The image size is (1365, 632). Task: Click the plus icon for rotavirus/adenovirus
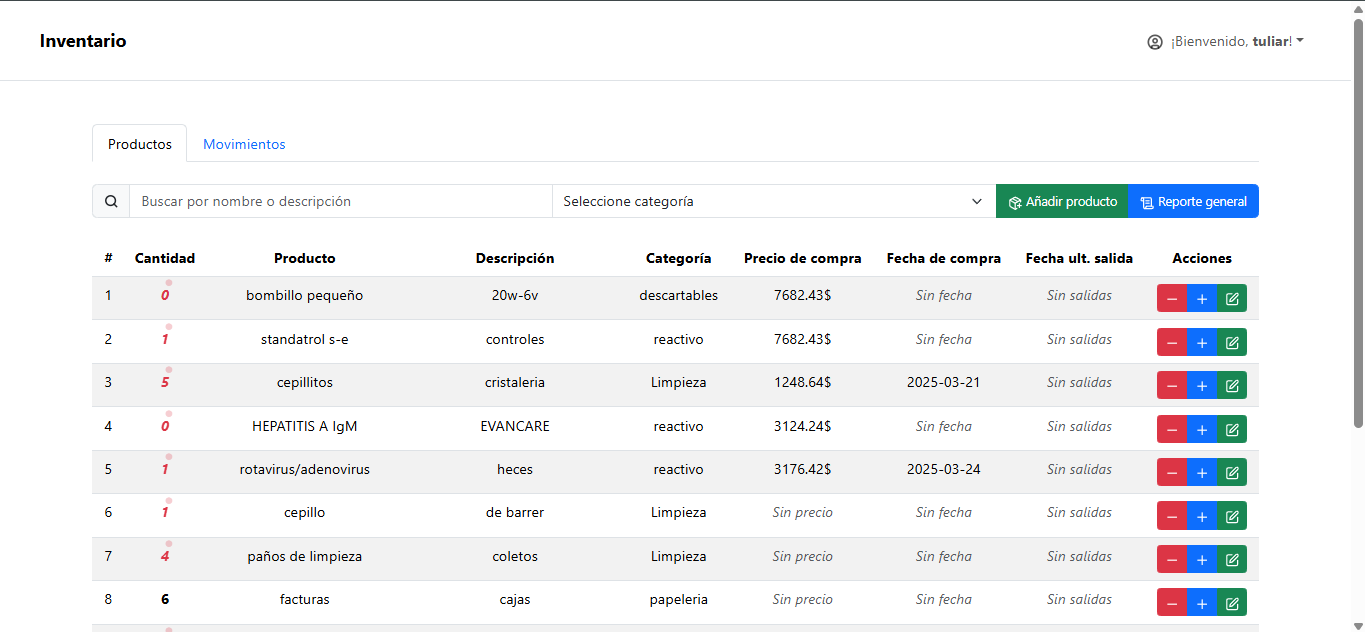pyautogui.click(x=1202, y=472)
